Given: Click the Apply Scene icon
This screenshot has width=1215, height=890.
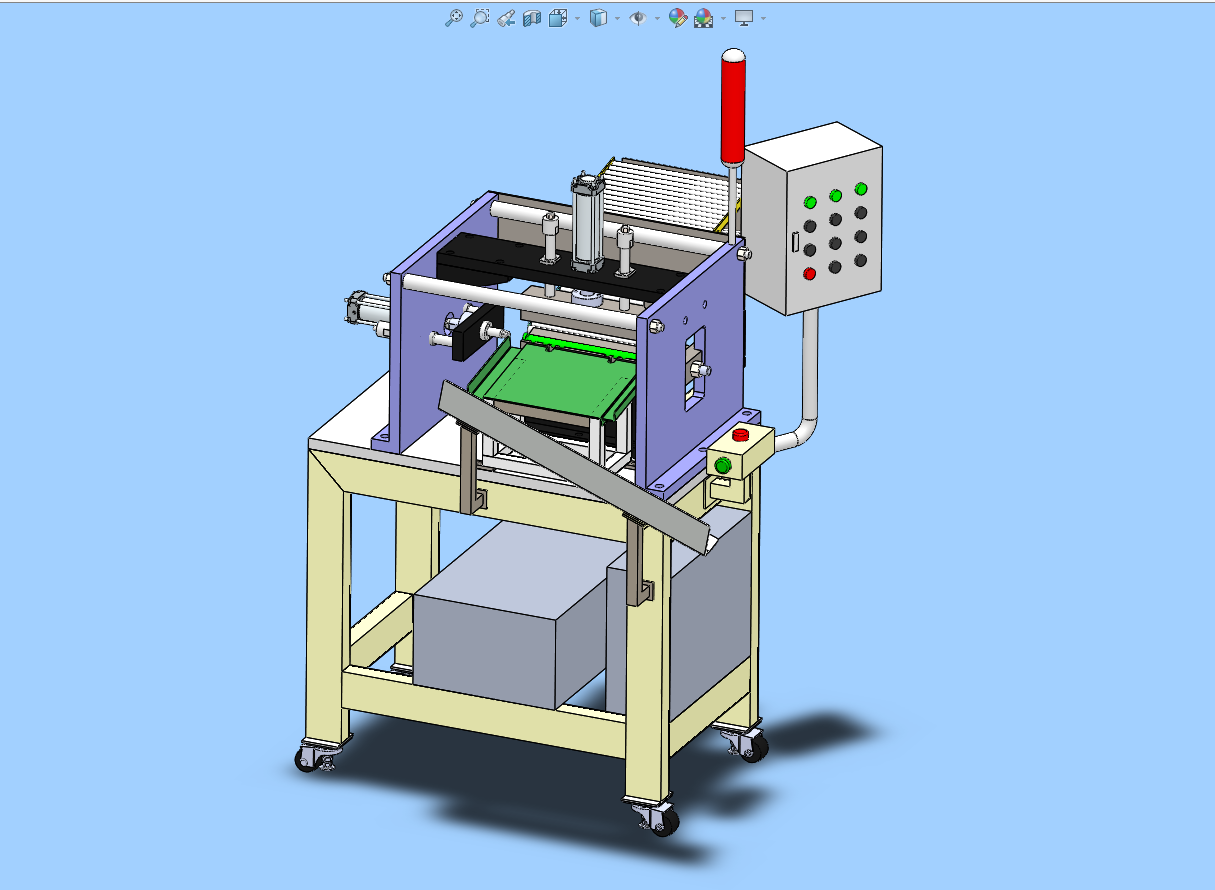Looking at the screenshot, I should [x=704, y=17].
